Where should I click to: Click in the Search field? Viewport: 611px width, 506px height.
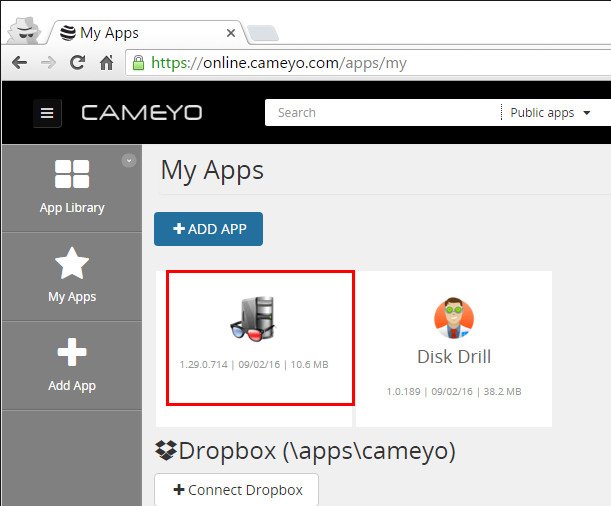[380, 113]
